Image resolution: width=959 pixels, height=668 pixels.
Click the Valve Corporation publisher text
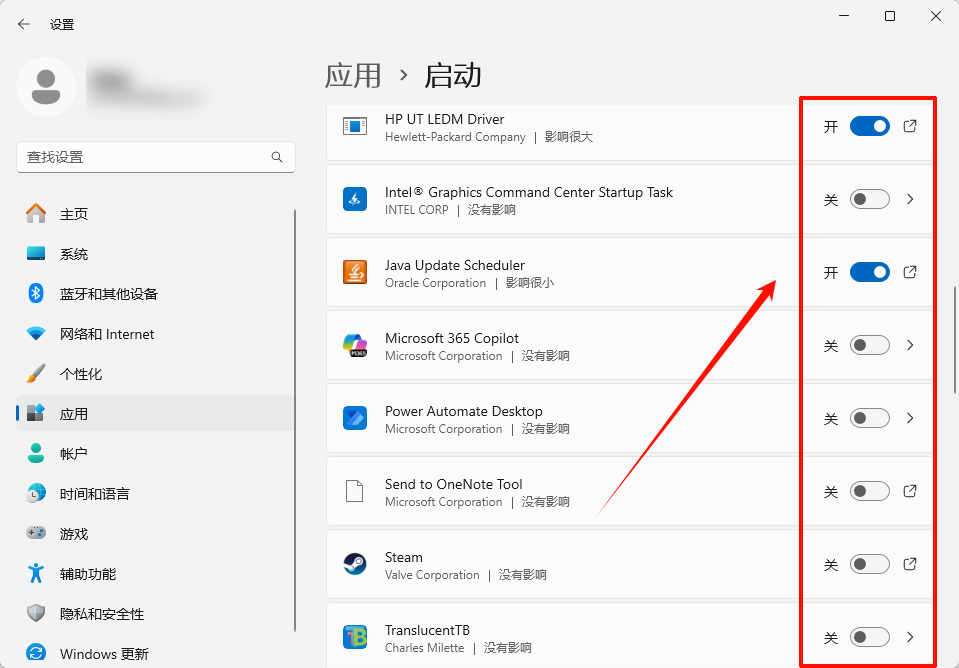[432, 575]
